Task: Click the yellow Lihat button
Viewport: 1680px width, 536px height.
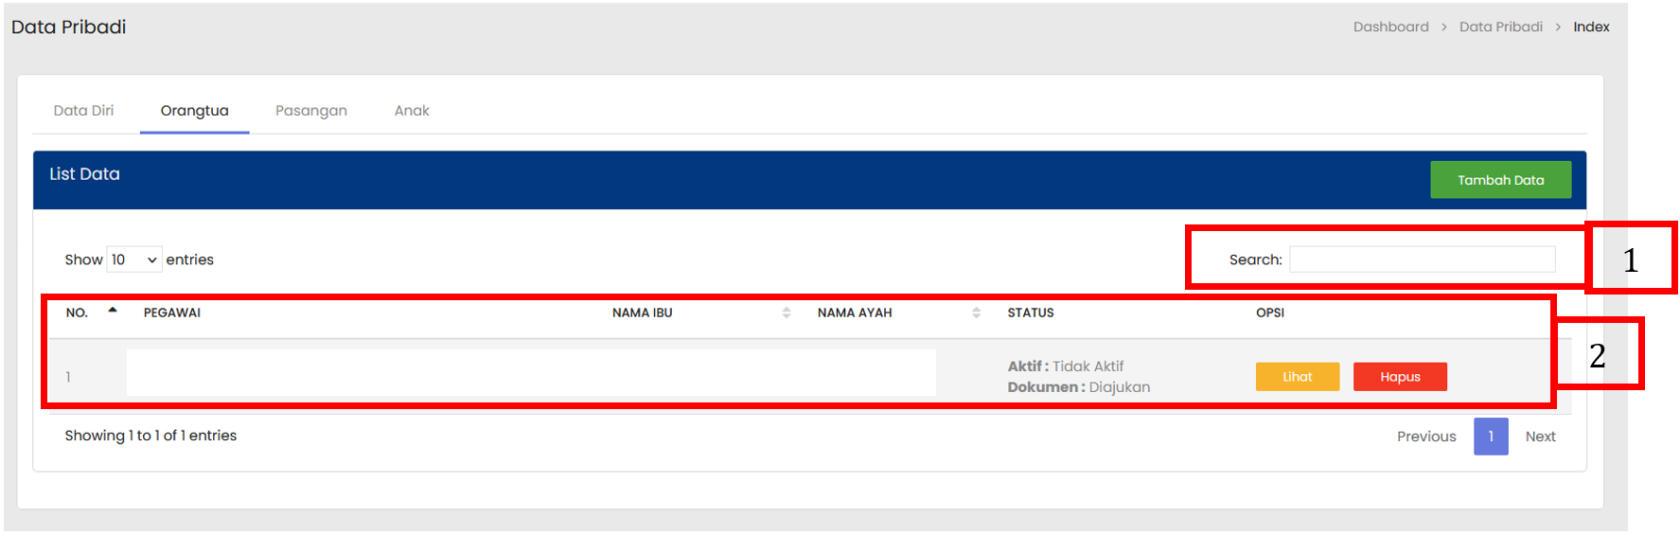Action: click(1297, 377)
